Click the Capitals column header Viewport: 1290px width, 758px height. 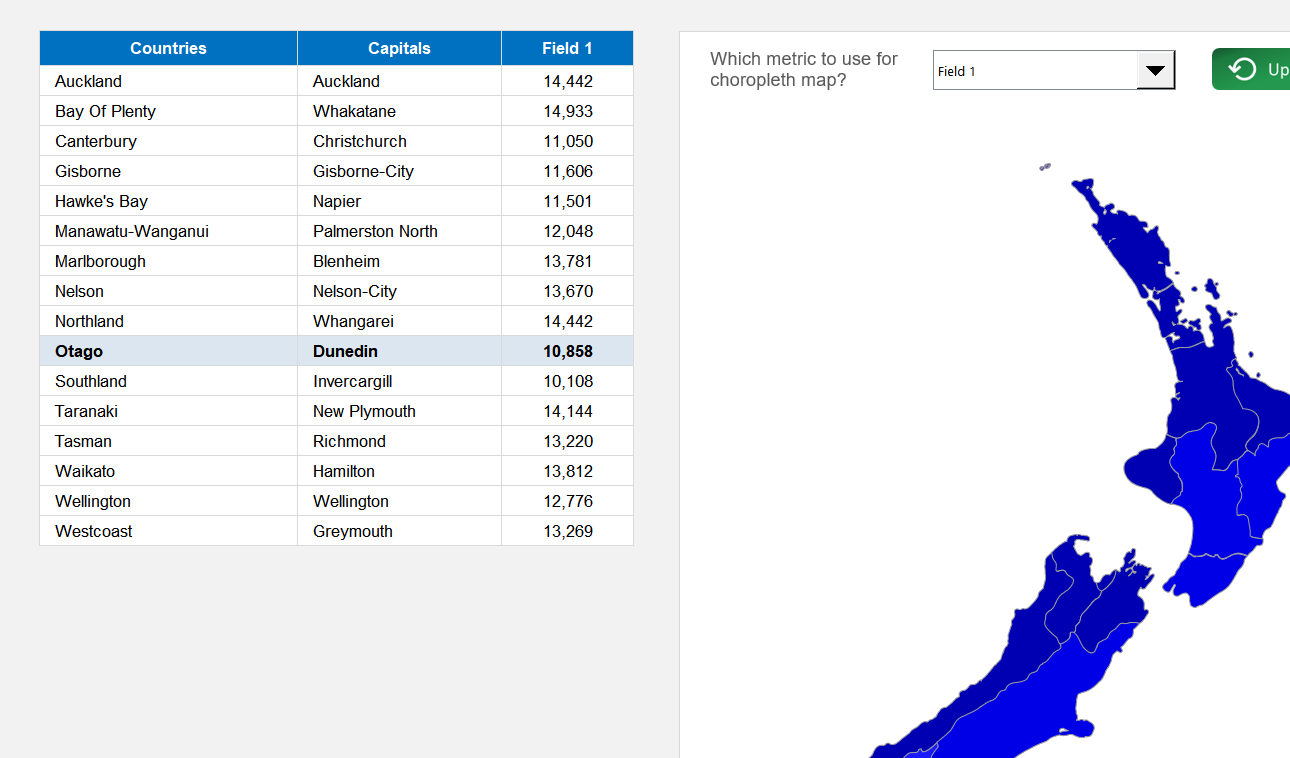pos(398,47)
